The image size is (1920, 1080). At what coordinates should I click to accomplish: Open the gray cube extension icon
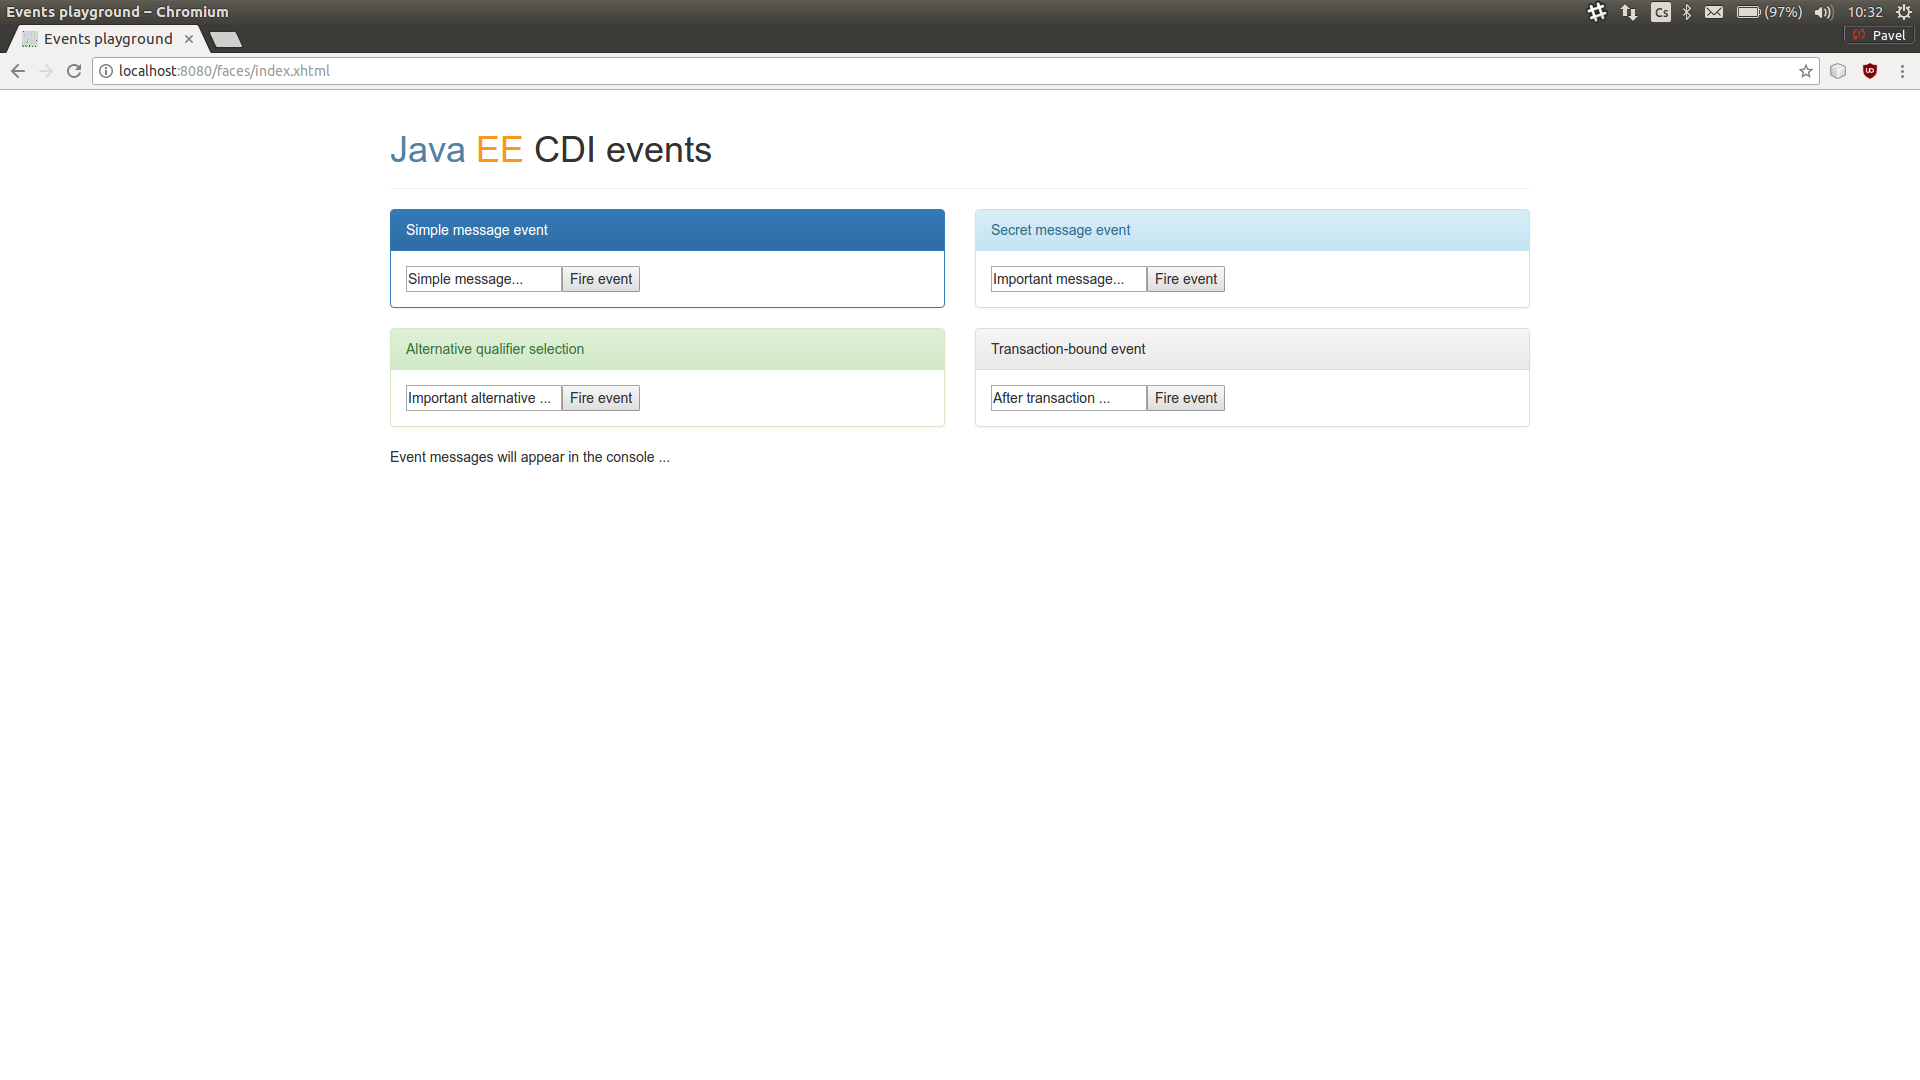(1838, 71)
